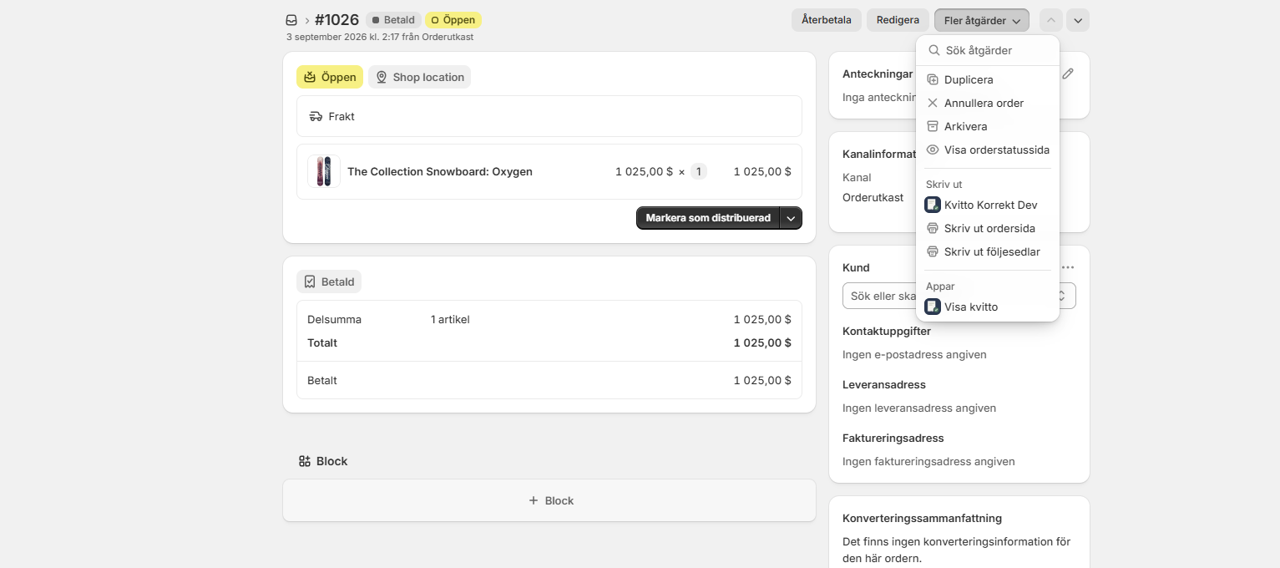Select Kvitto Korrekt Dev print option
The image size is (1280, 568).
987,204
